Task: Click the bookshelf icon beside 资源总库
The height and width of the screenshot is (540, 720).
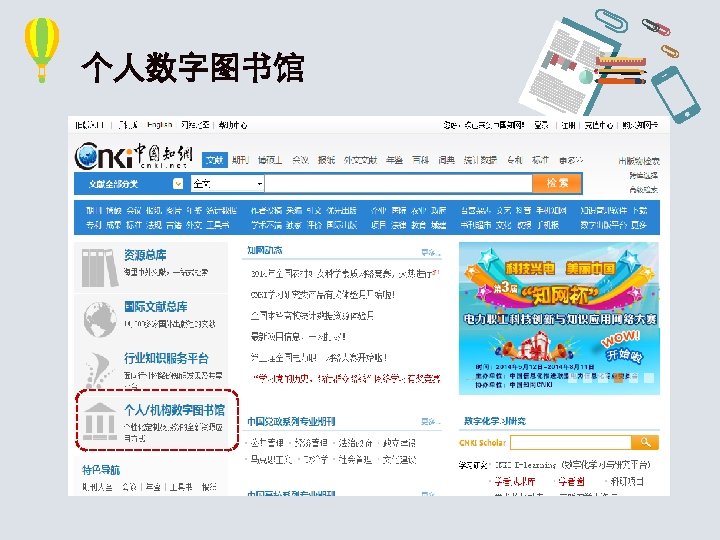Action: point(100,268)
